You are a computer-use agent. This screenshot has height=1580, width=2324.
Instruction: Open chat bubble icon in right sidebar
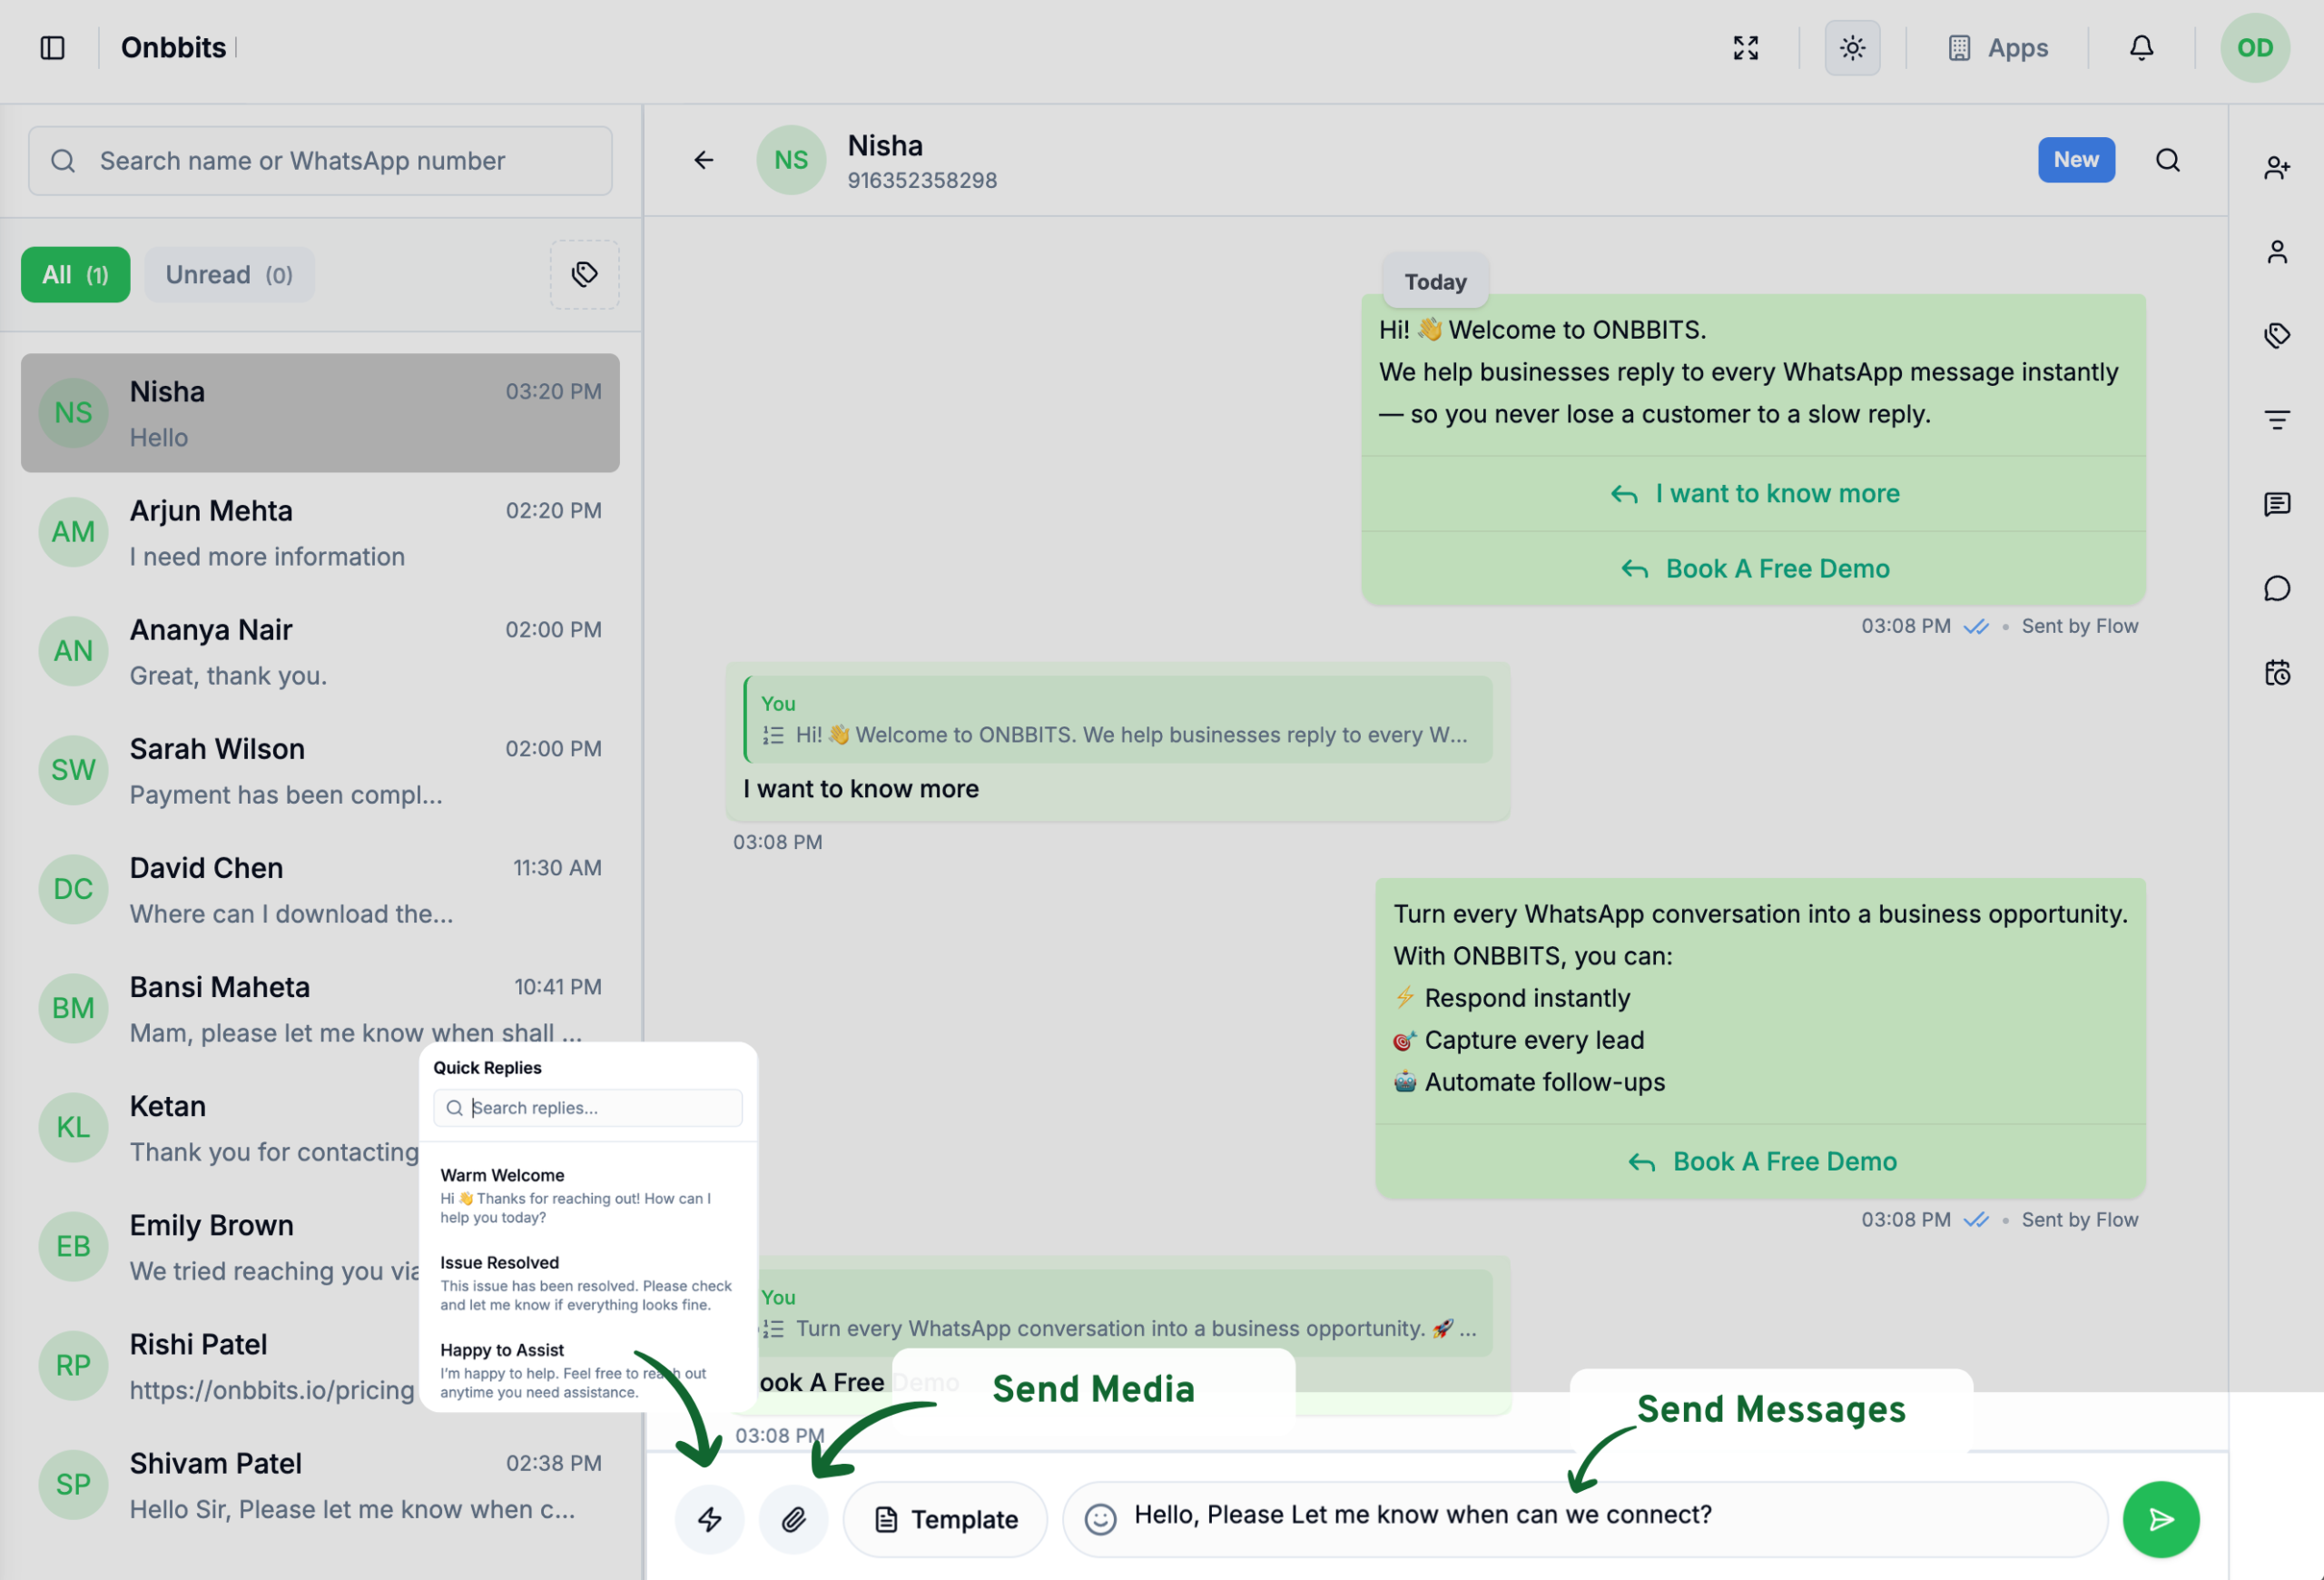[x=2277, y=588]
